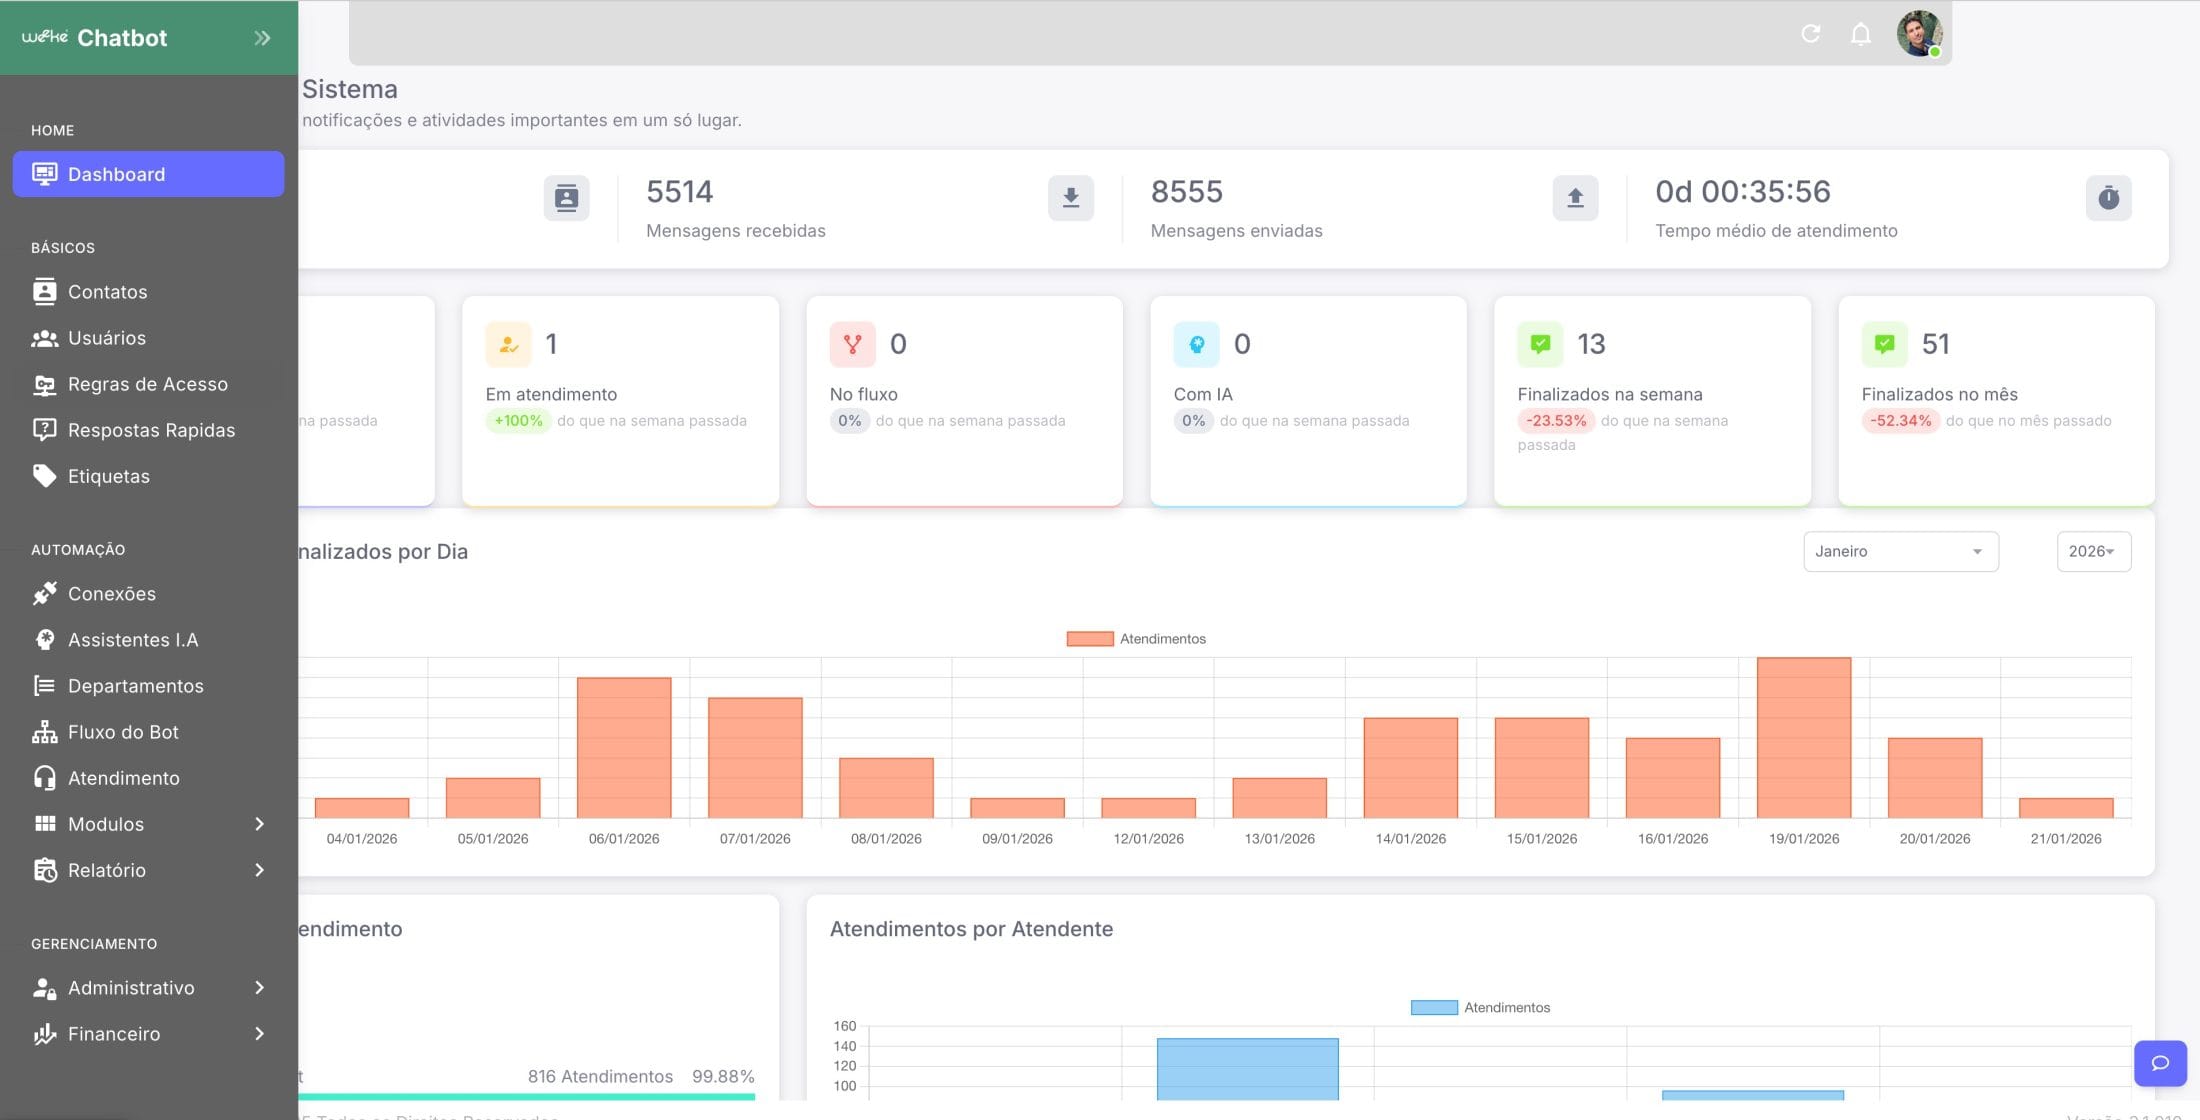Click the received messages download icon
Image resolution: width=2200 pixels, height=1120 pixels.
(x=1070, y=197)
